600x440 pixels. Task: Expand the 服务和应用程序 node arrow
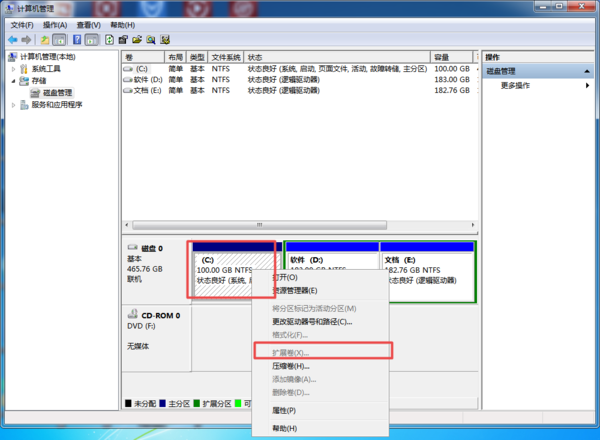coord(13,104)
